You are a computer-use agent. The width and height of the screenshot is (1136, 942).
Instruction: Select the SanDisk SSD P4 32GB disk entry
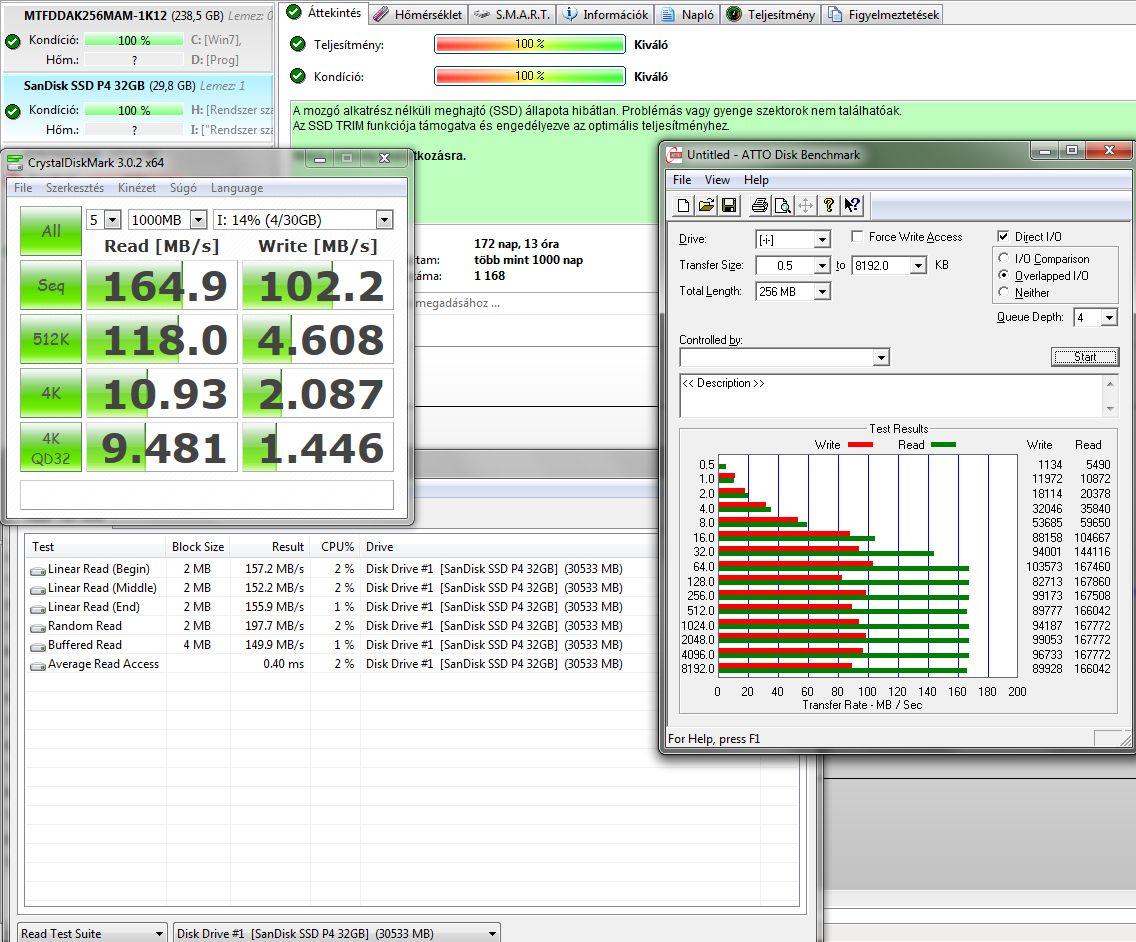click(x=138, y=108)
